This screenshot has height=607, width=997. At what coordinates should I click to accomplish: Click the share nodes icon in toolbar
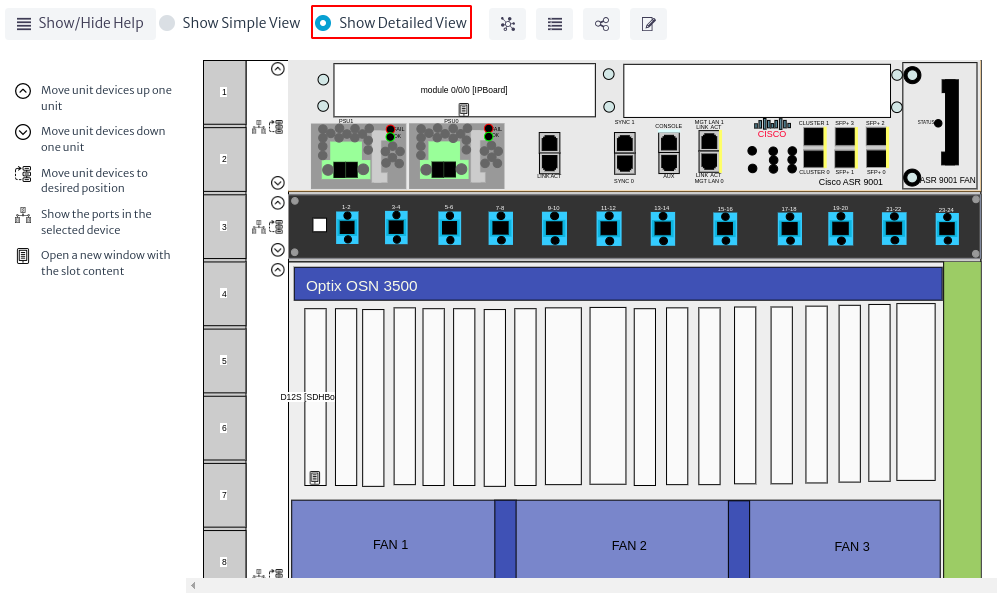pyautogui.click(x=602, y=24)
